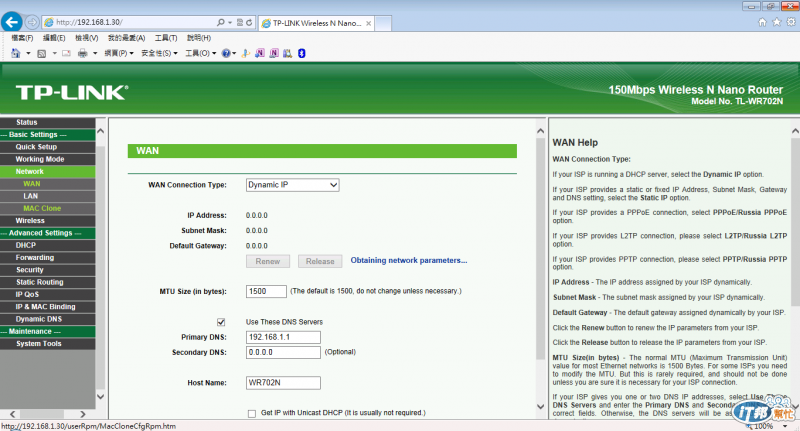The image size is (800, 431).
Task: Close the TP-LINK Wireless N Nano tab
Action: [x=368, y=23]
